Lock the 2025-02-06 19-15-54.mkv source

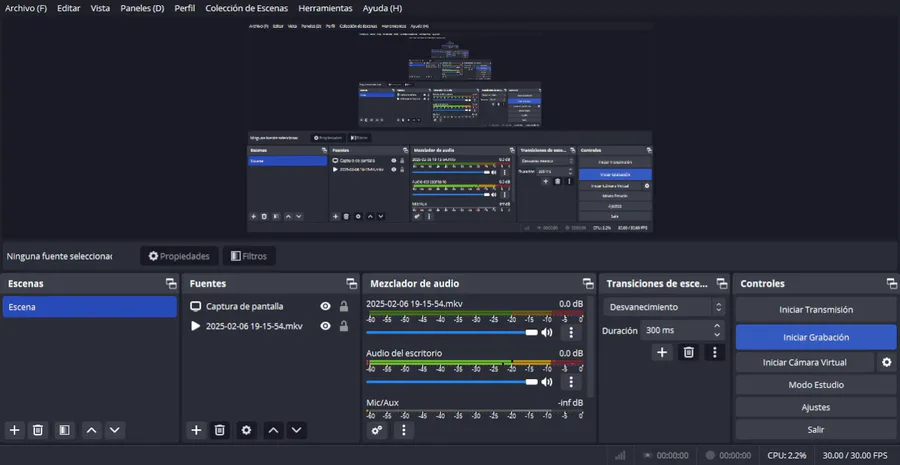coord(344,326)
